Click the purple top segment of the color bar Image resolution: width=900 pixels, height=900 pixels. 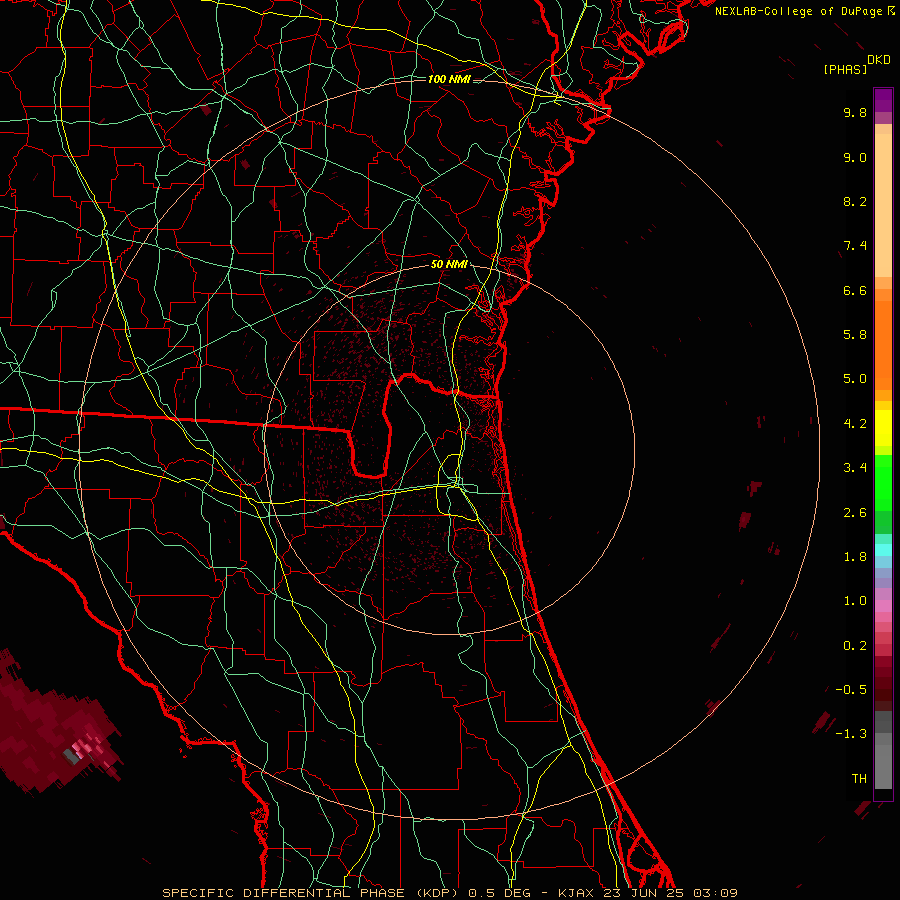pyautogui.click(x=883, y=100)
